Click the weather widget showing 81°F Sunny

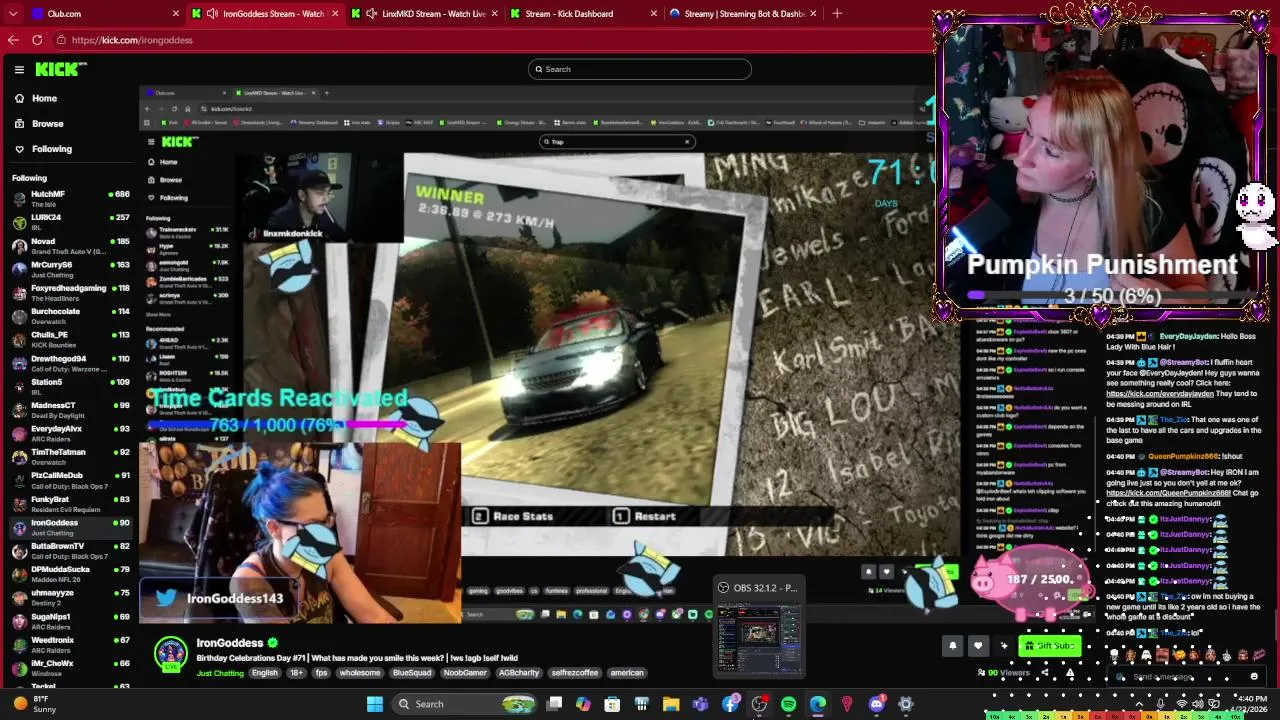point(35,704)
